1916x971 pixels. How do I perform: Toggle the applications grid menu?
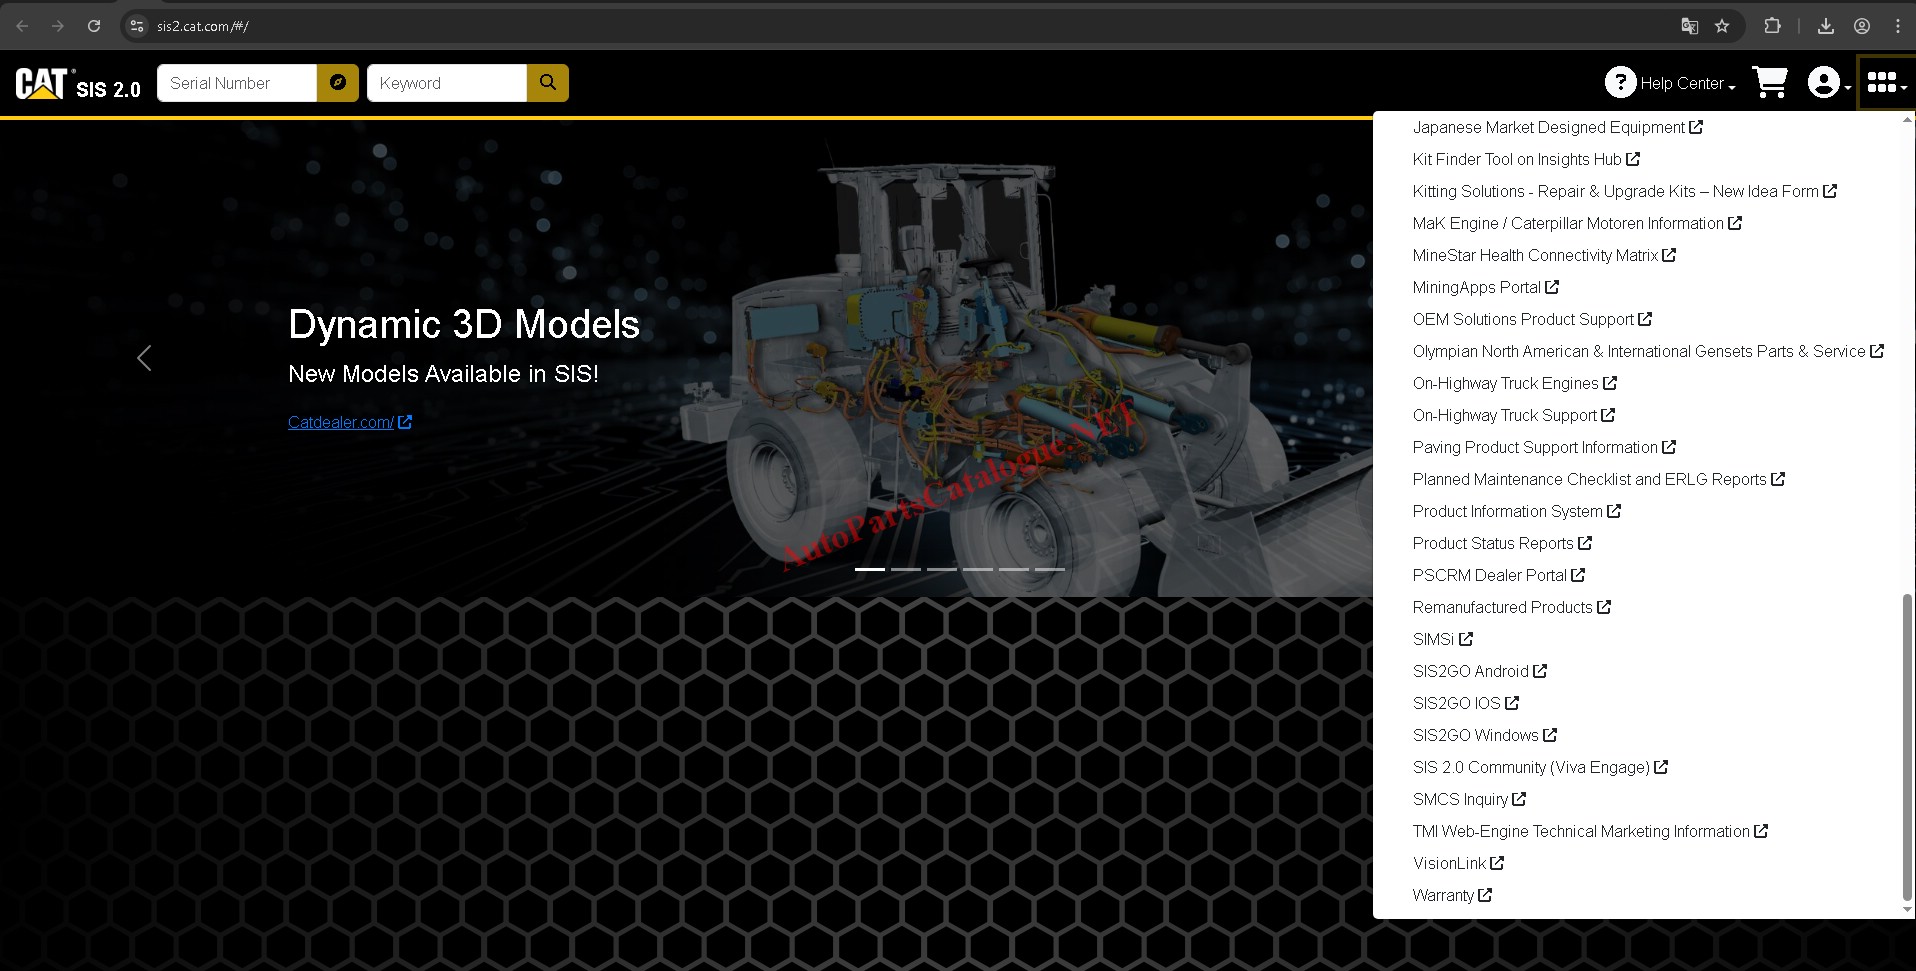pyautogui.click(x=1885, y=83)
